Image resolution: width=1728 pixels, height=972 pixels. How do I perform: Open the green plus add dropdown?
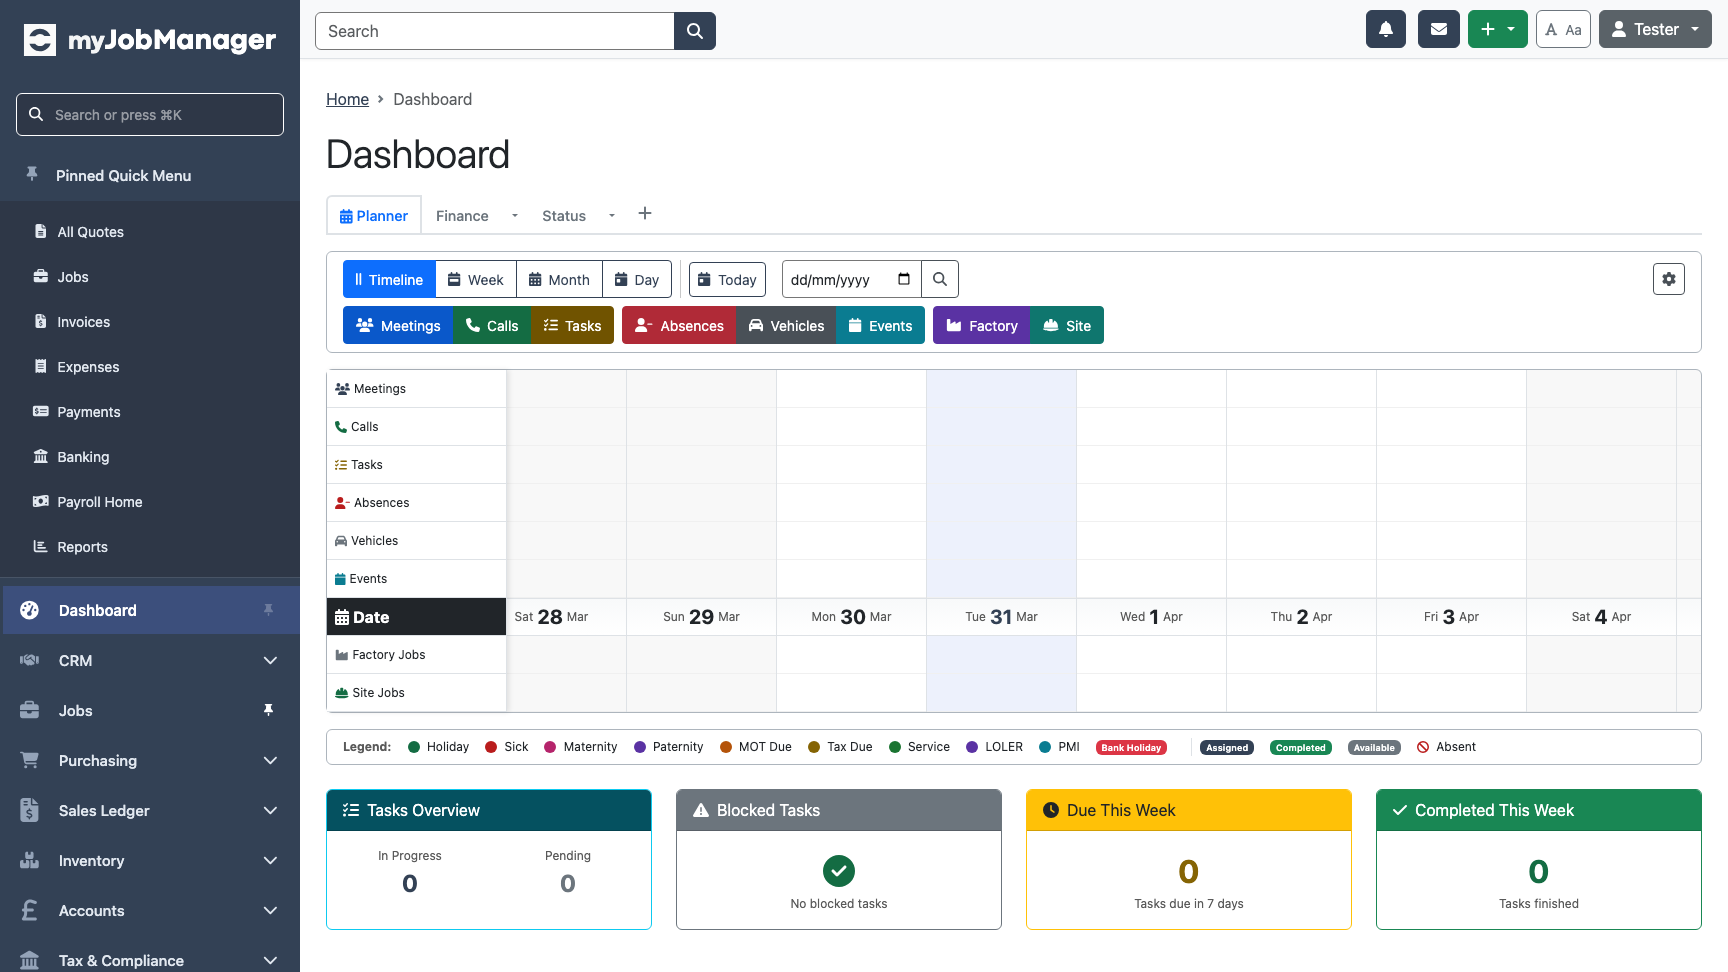click(1497, 30)
